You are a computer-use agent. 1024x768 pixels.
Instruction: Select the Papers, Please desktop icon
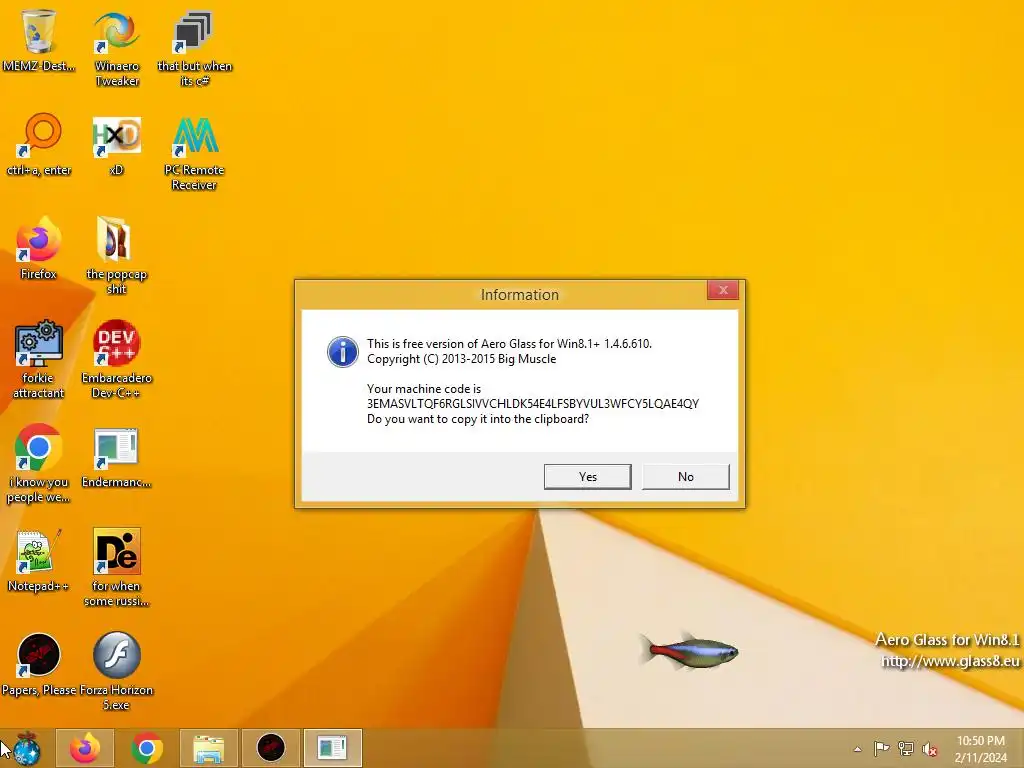click(39, 664)
